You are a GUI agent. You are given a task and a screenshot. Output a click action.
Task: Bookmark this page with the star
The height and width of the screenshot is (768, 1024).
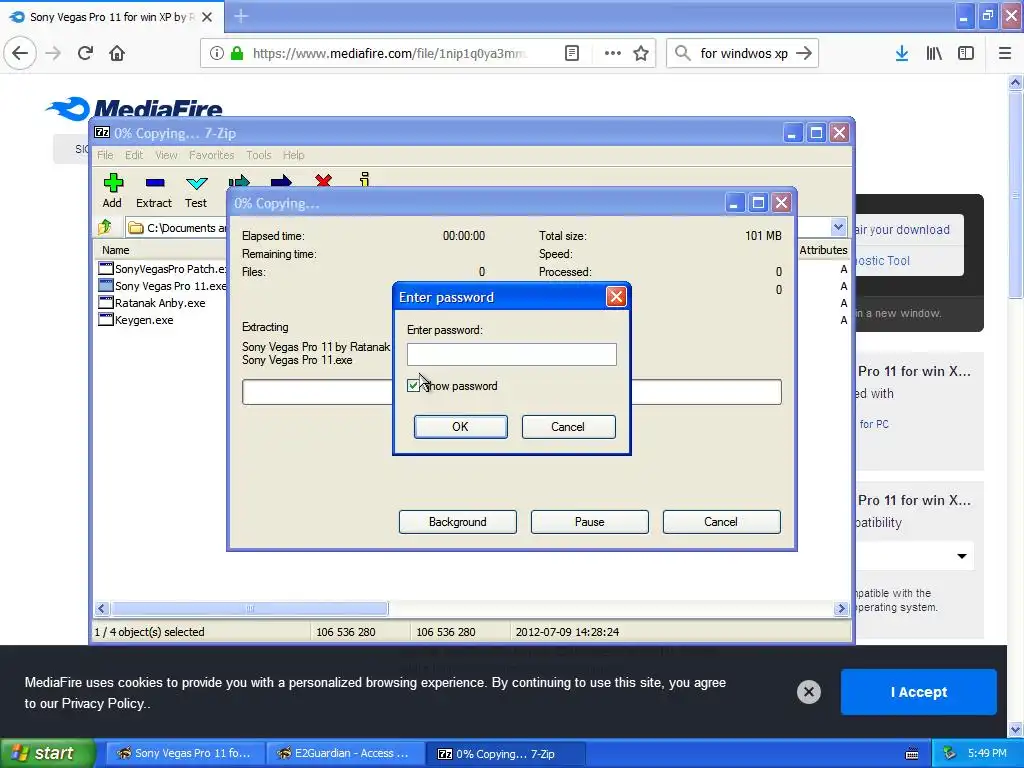[641, 53]
